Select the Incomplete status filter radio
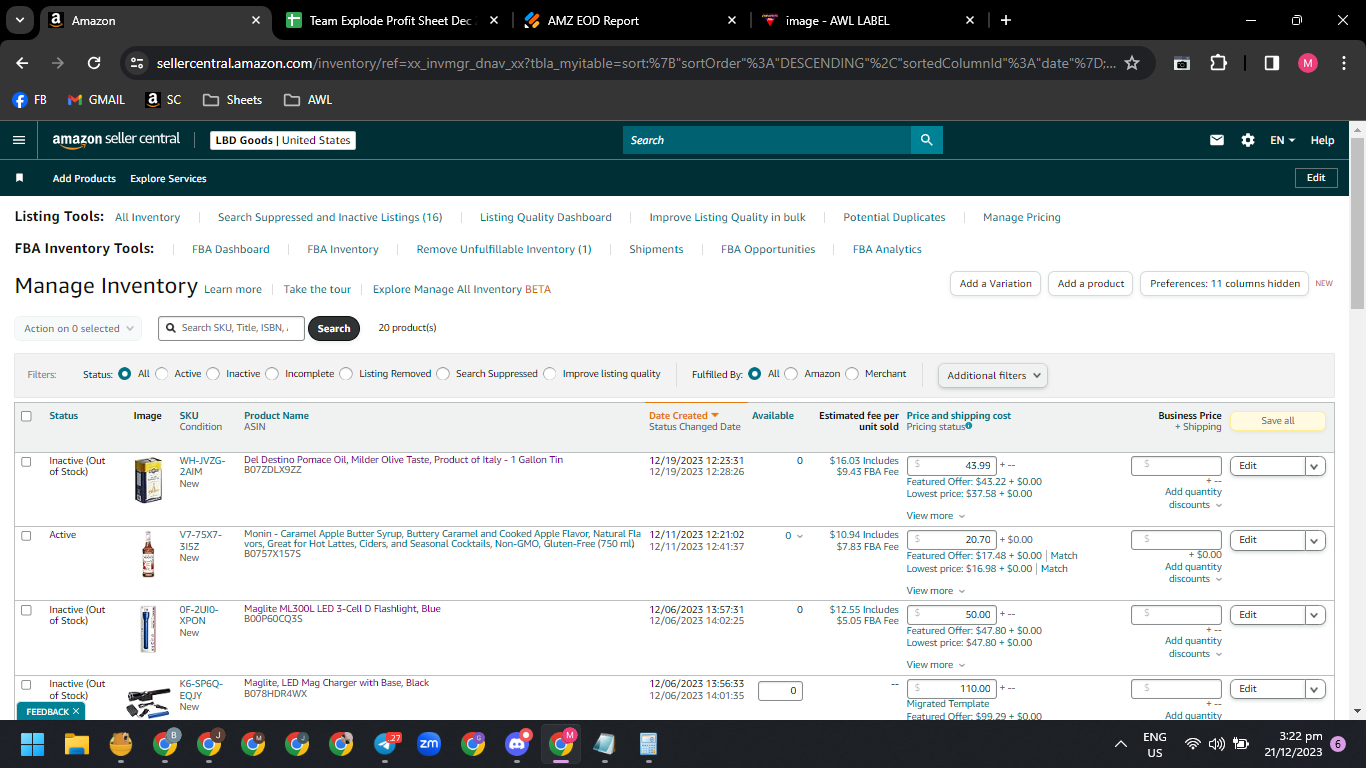The width and height of the screenshot is (1366, 768). click(272, 374)
